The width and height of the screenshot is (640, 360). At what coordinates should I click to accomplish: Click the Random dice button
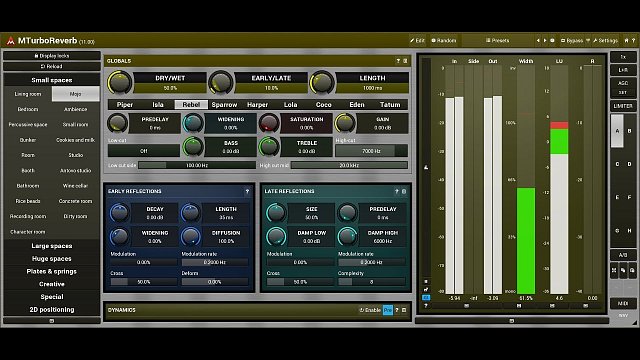pyautogui.click(x=444, y=40)
